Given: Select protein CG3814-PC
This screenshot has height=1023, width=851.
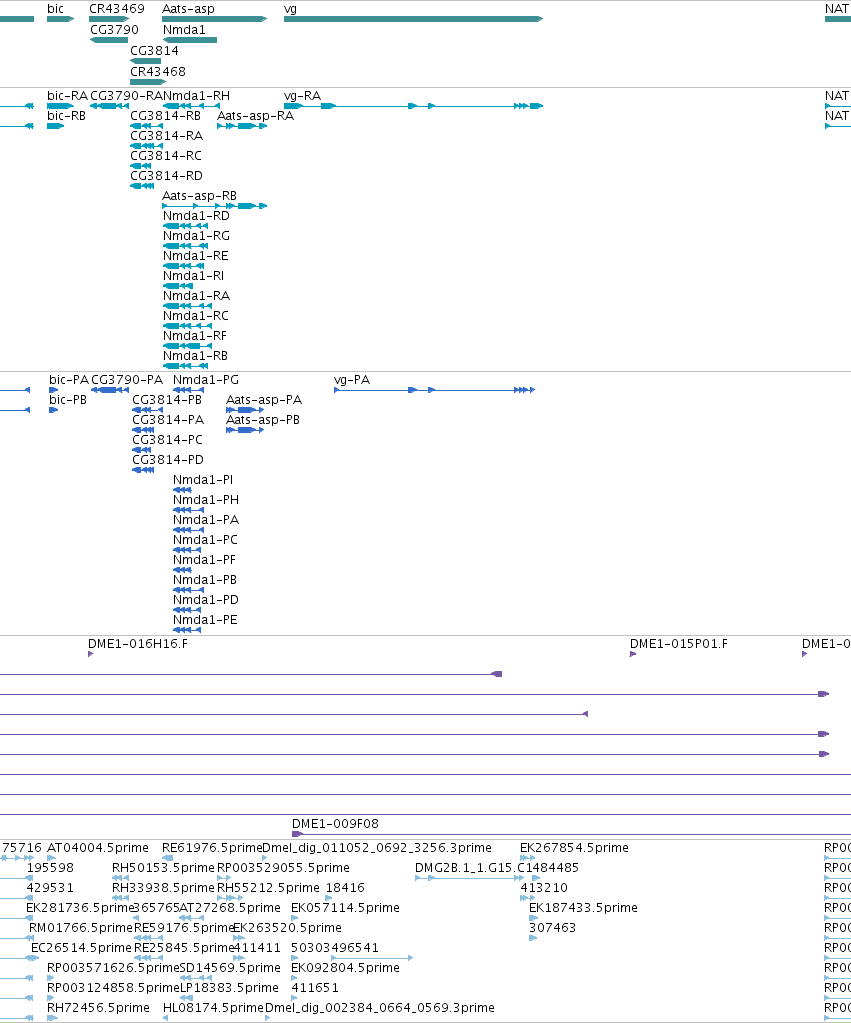Looking at the screenshot, I should [x=142, y=450].
